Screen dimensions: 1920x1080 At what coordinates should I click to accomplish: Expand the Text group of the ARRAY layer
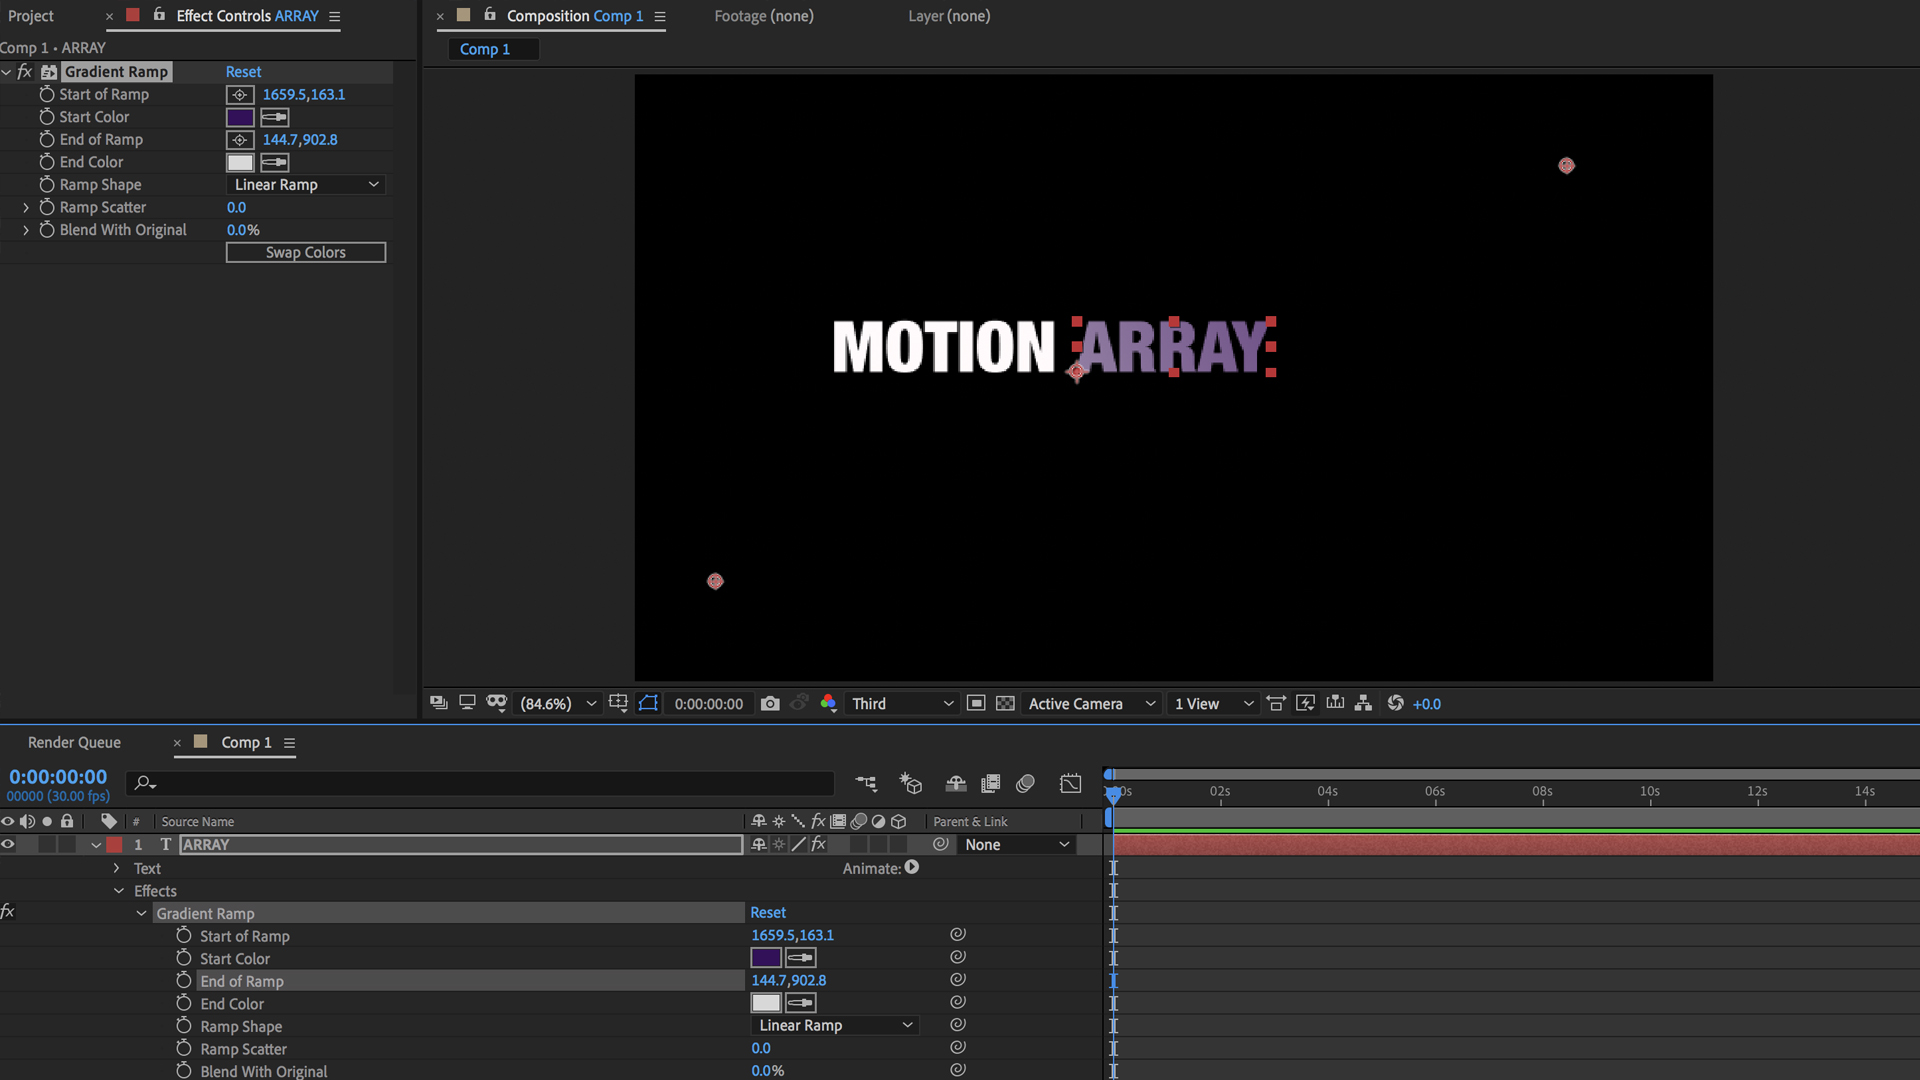[x=116, y=868]
